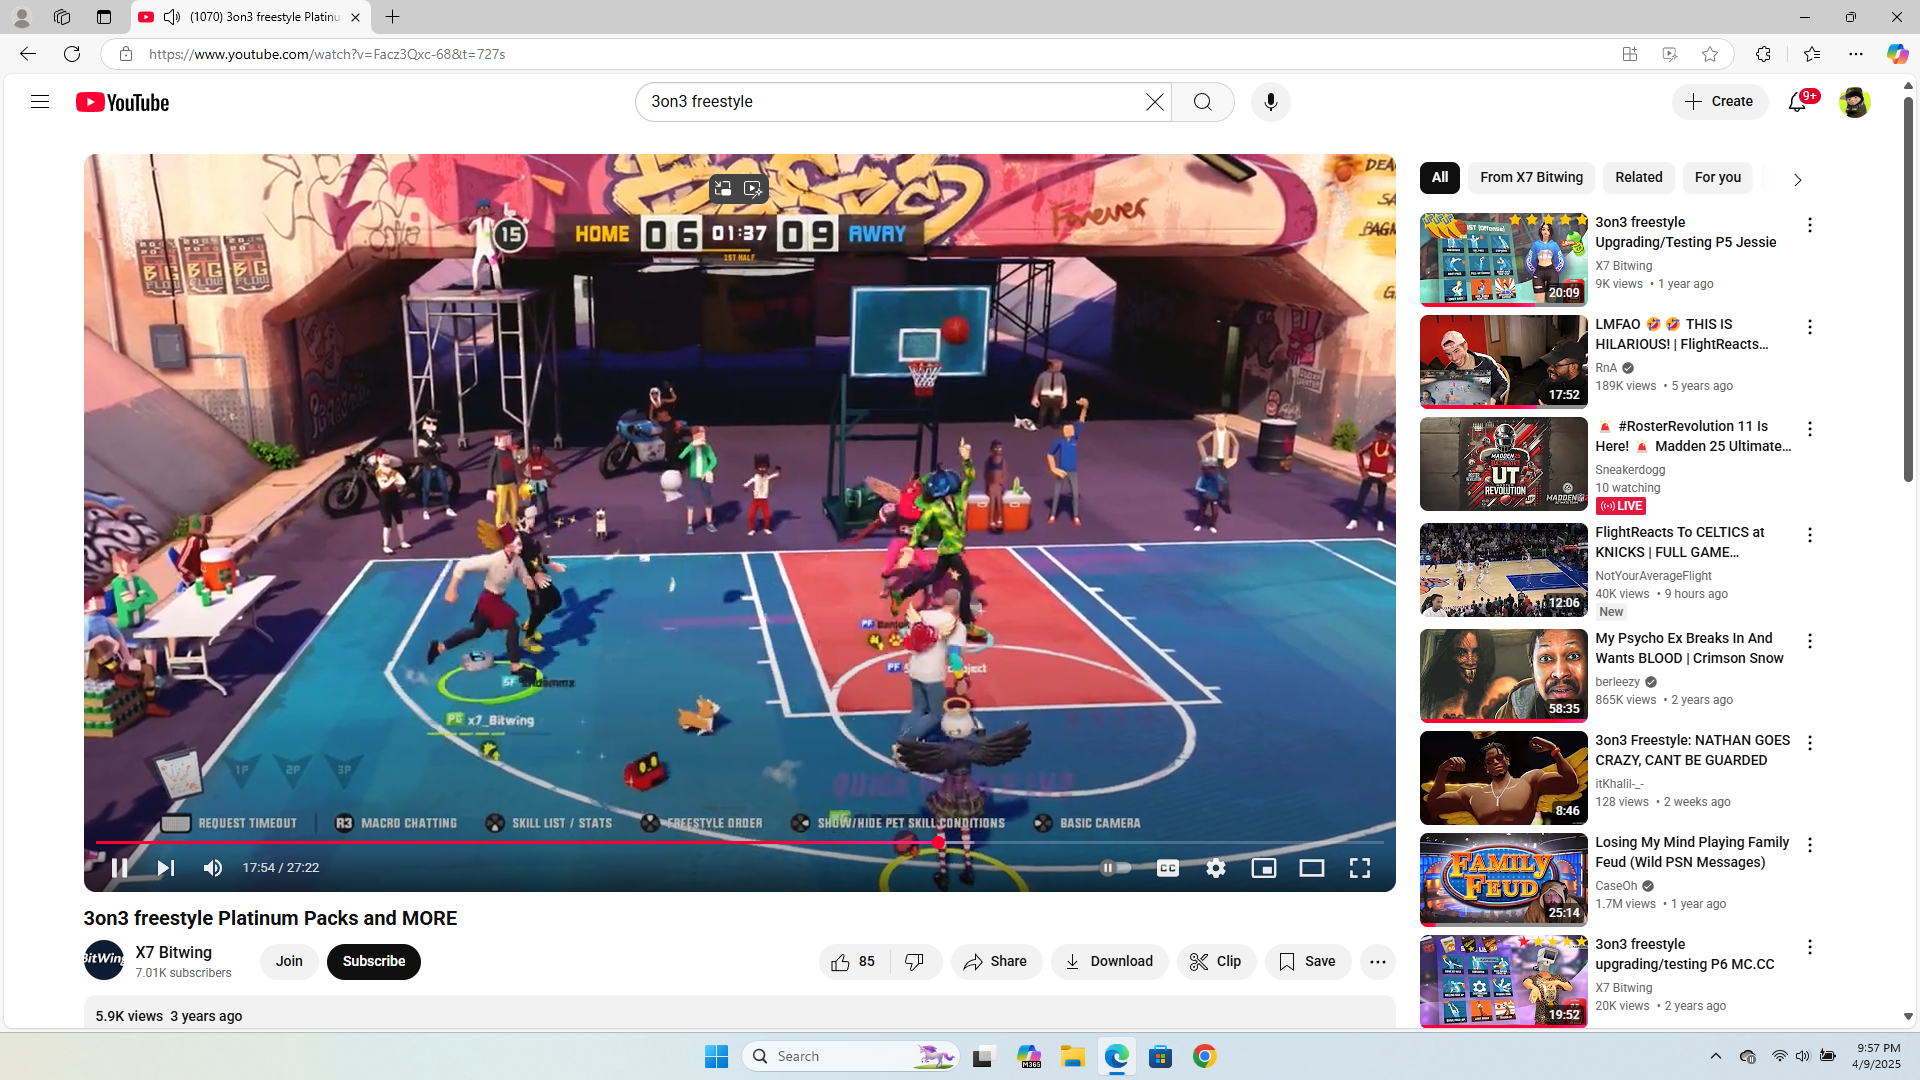Open the account avatar menu

(1855, 102)
